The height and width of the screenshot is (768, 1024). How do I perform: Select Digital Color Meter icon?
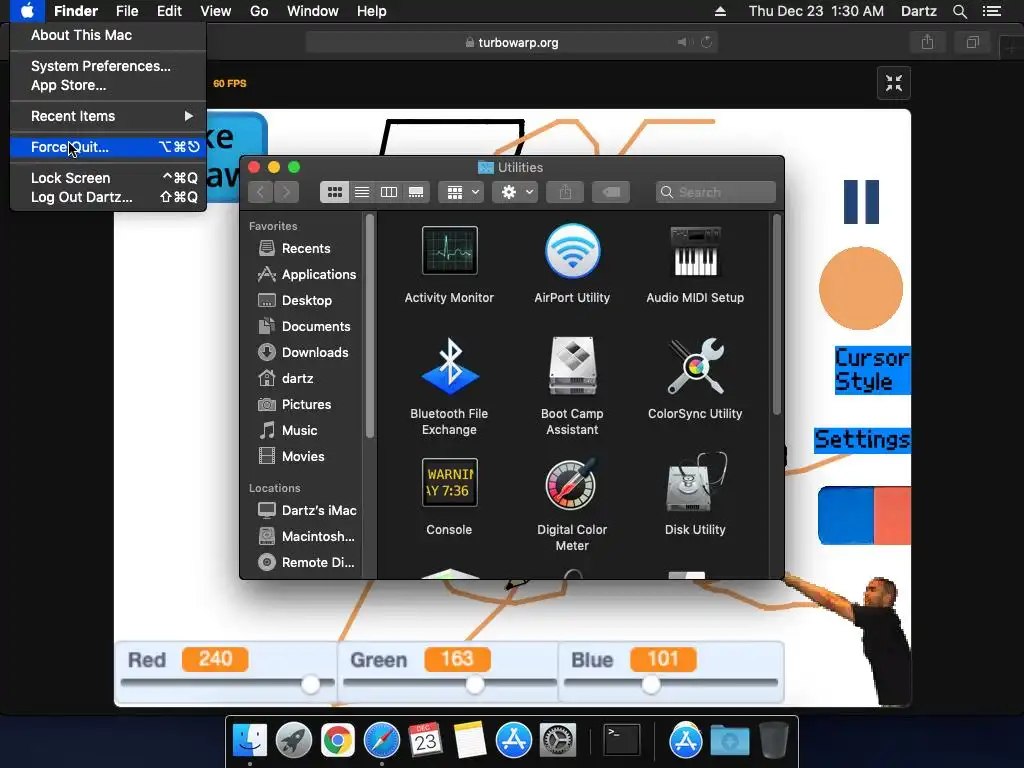tap(572, 483)
